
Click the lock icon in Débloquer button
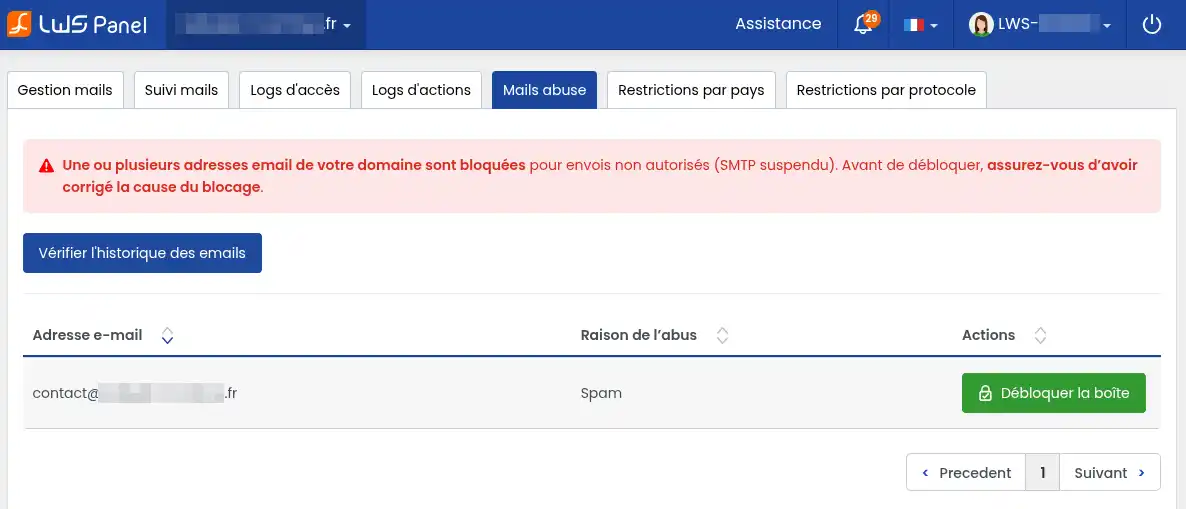[985, 393]
